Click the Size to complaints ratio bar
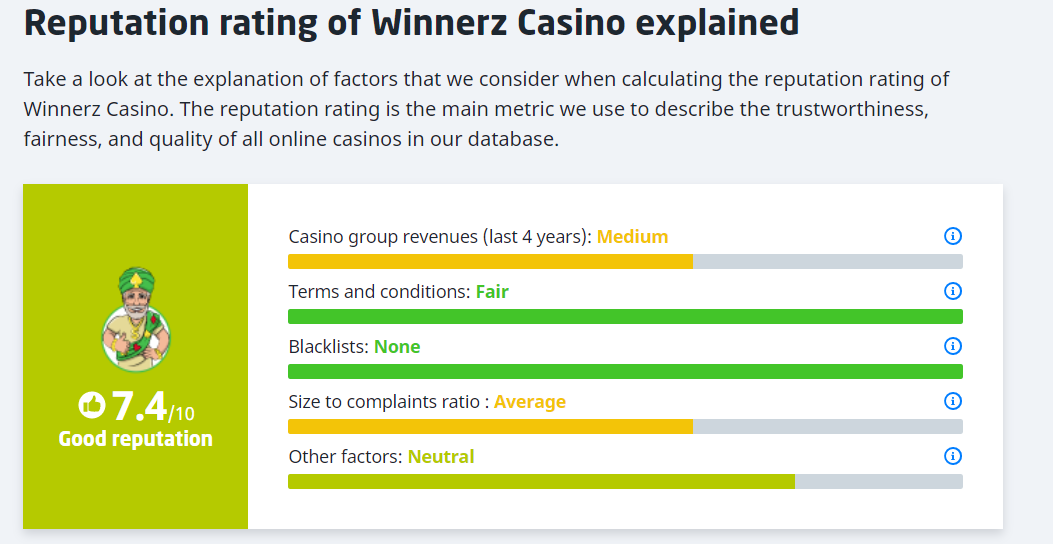The image size is (1053, 544). coord(625,427)
